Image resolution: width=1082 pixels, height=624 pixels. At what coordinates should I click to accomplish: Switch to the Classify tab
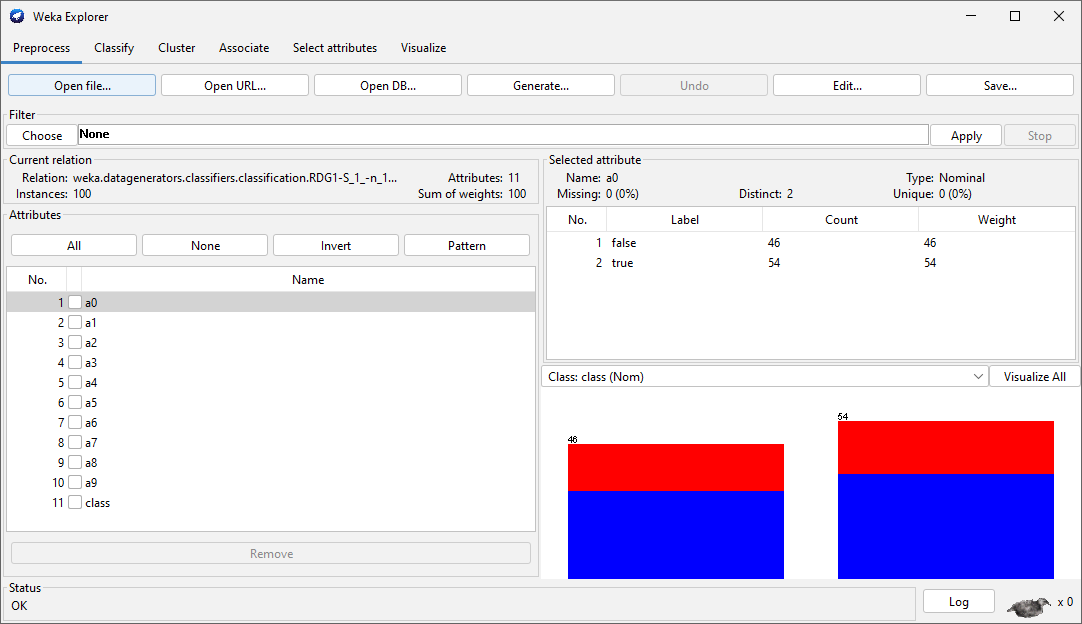(114, 48)
